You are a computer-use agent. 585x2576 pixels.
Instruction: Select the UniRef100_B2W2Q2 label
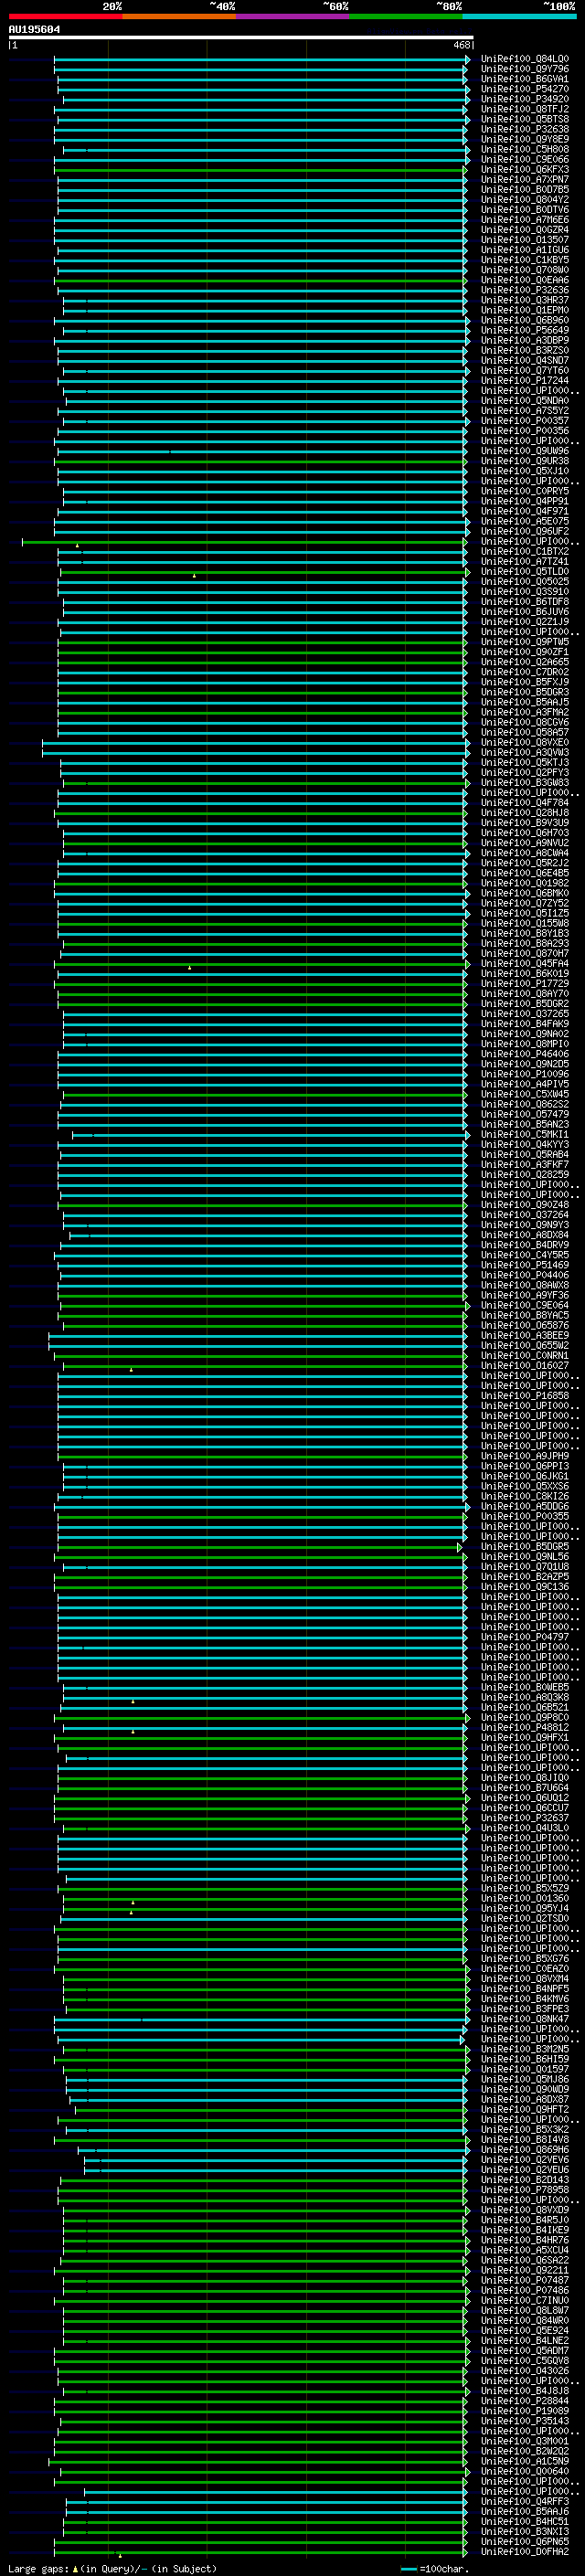(x=524, y=2451)
